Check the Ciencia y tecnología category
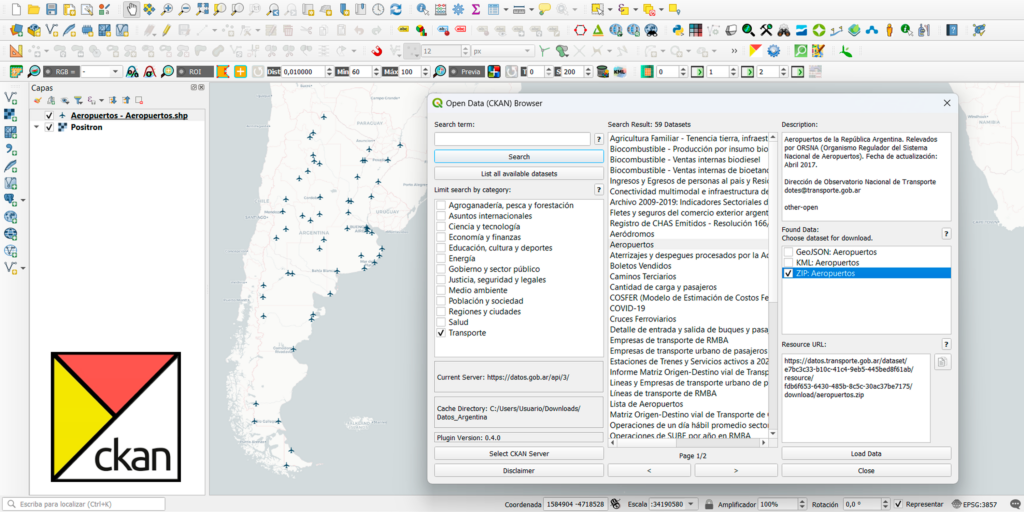Image resolution: width=1024 pixels, height=512 pixels. click(x=441, y=227)
